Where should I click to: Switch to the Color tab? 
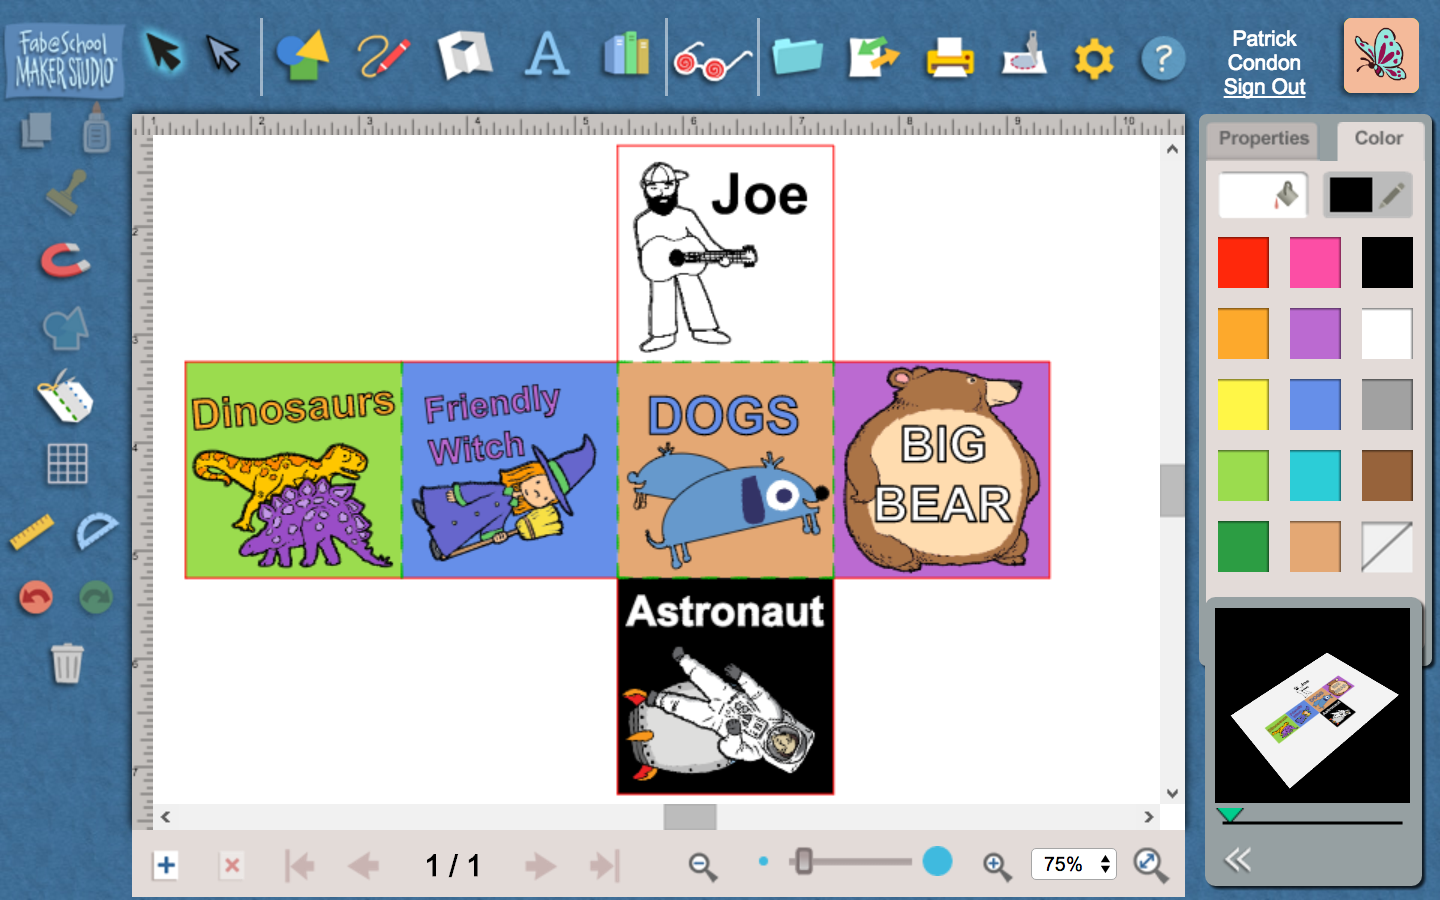pos(1378,139)
